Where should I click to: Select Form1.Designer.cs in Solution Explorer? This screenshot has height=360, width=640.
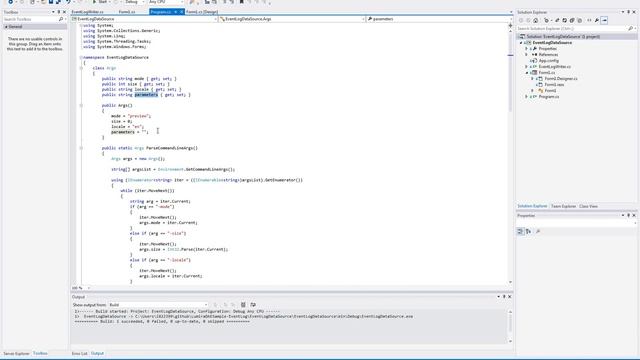tap(560, 78)
